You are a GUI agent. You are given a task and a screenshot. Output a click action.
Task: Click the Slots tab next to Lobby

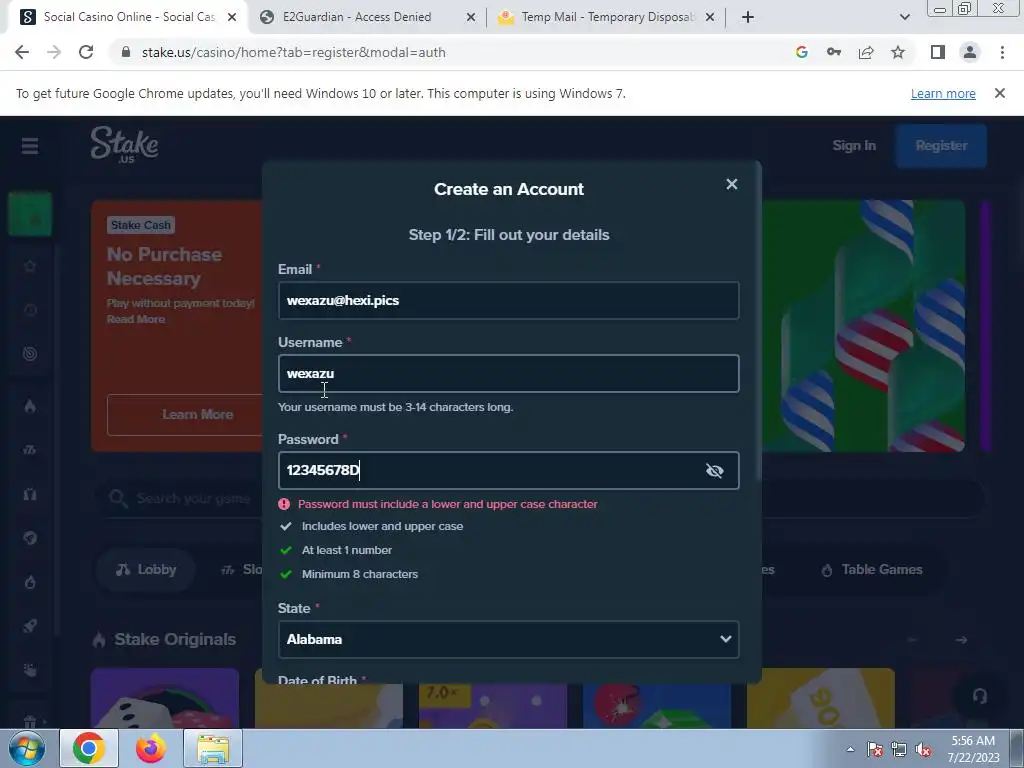(x=242, y=569)
